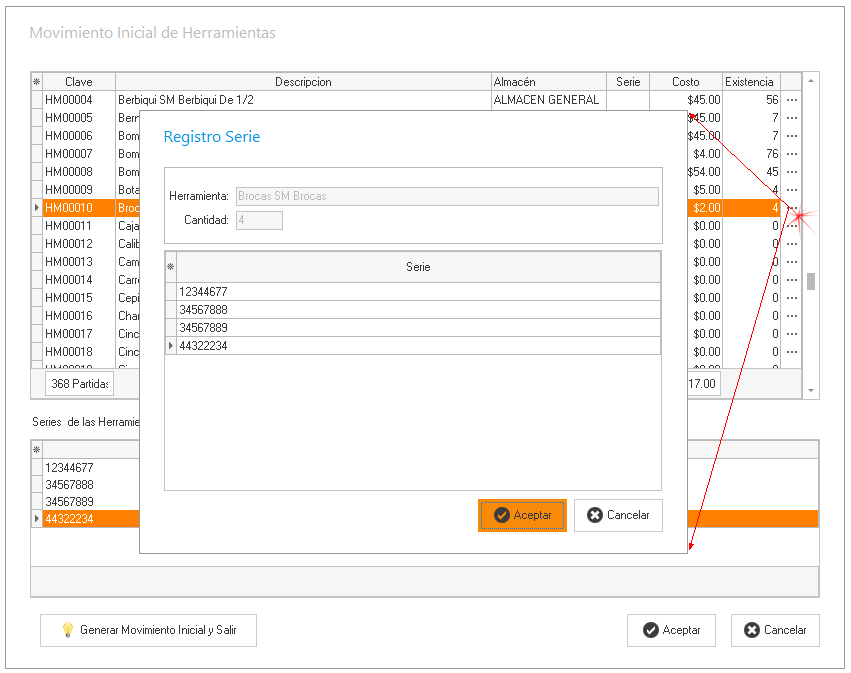Cancel the Registro Serie dialog
Image resolution: width=851 pixels, height=673 pixels.
coord(618,515)
